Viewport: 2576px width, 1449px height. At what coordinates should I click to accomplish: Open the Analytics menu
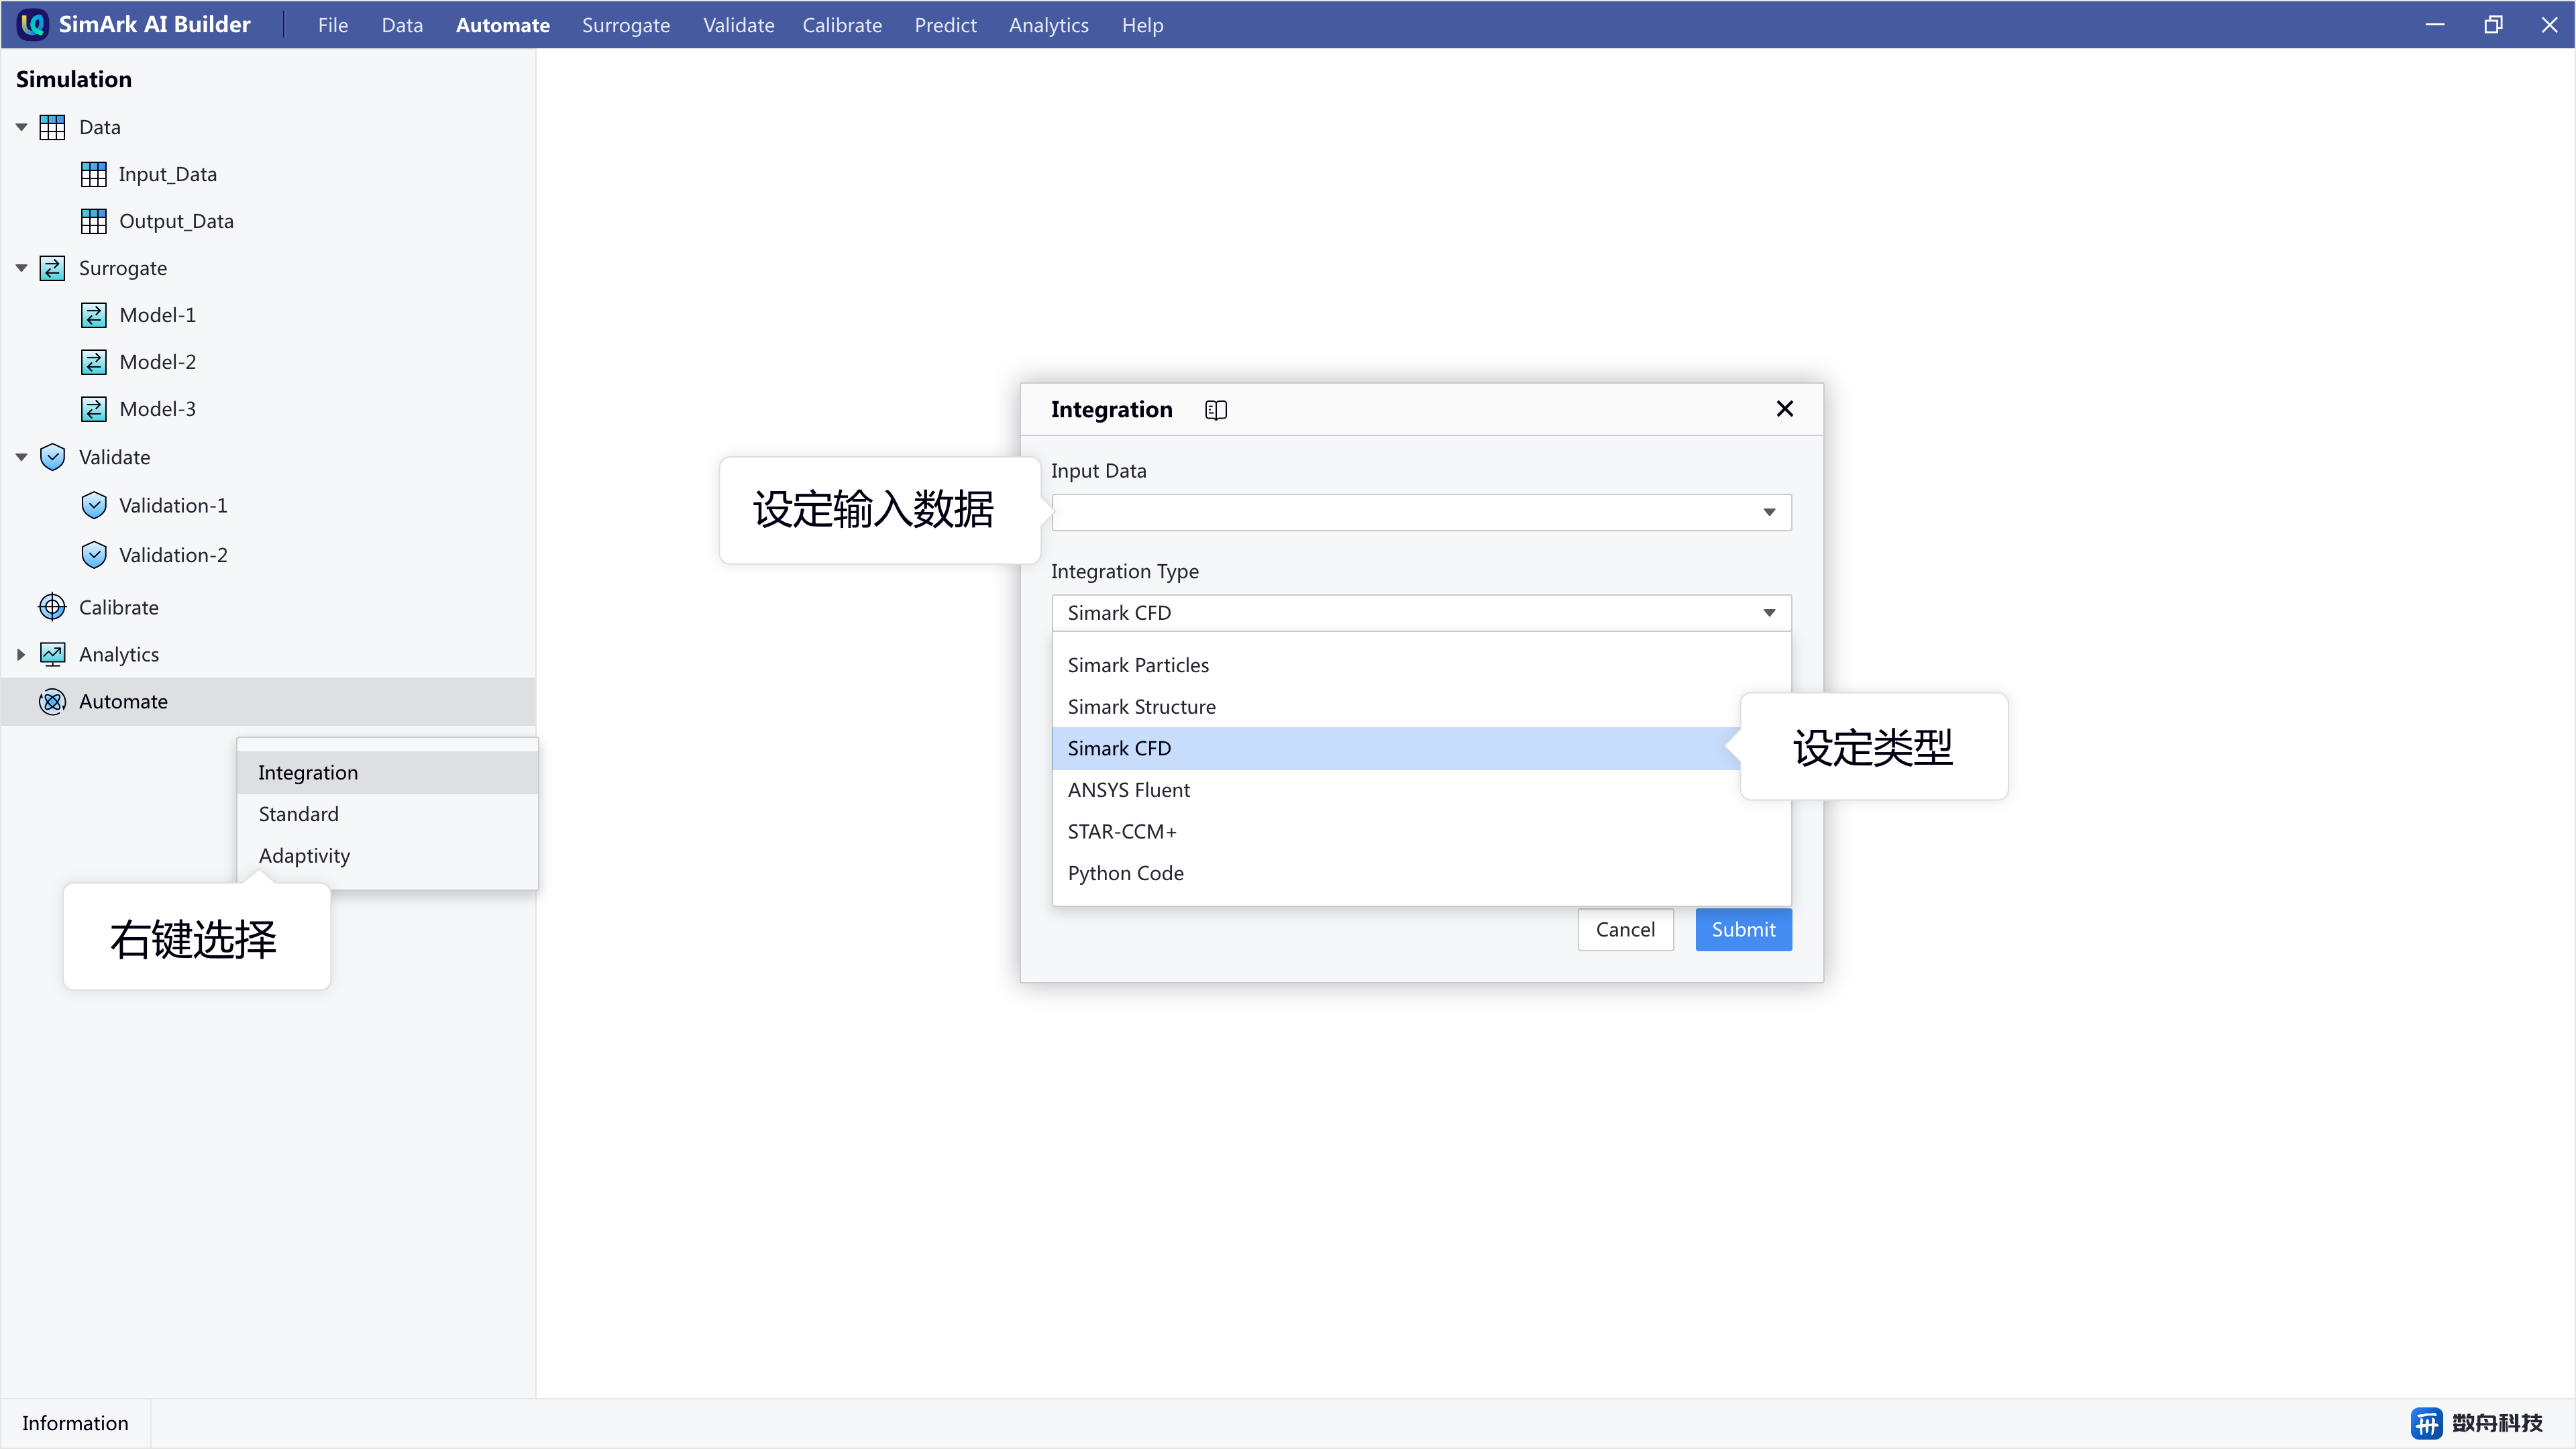(1049, 25)
